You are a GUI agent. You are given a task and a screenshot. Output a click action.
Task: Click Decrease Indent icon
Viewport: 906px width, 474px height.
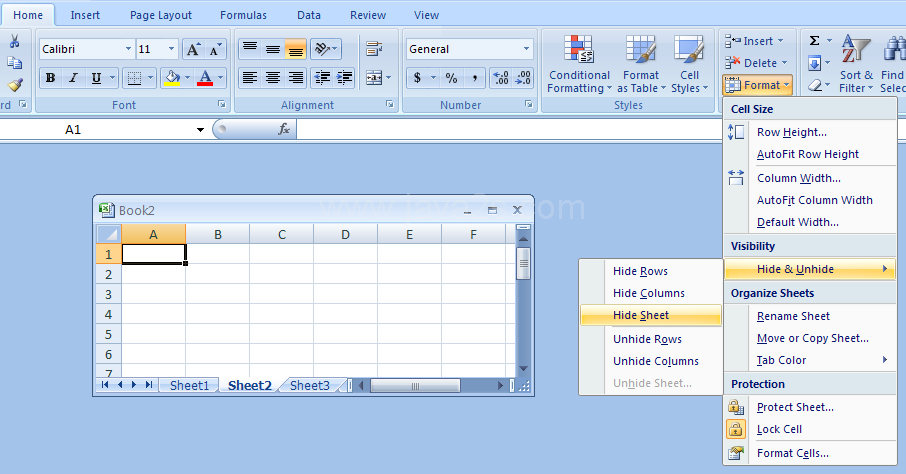point(322,77)
